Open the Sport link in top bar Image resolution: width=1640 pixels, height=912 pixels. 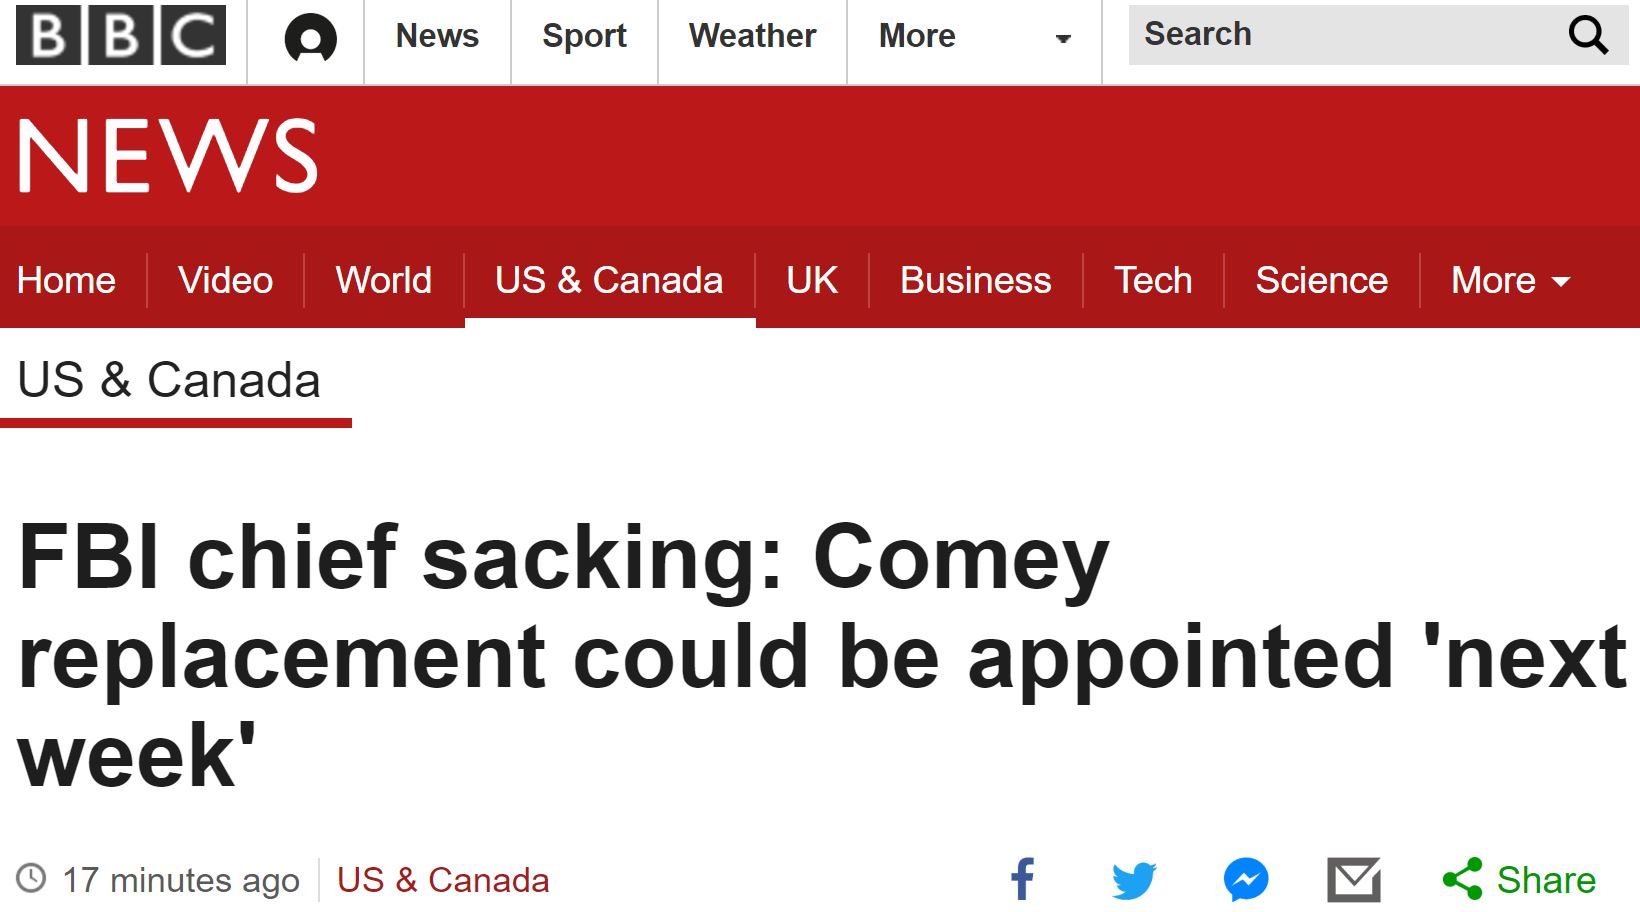[584, 36]
